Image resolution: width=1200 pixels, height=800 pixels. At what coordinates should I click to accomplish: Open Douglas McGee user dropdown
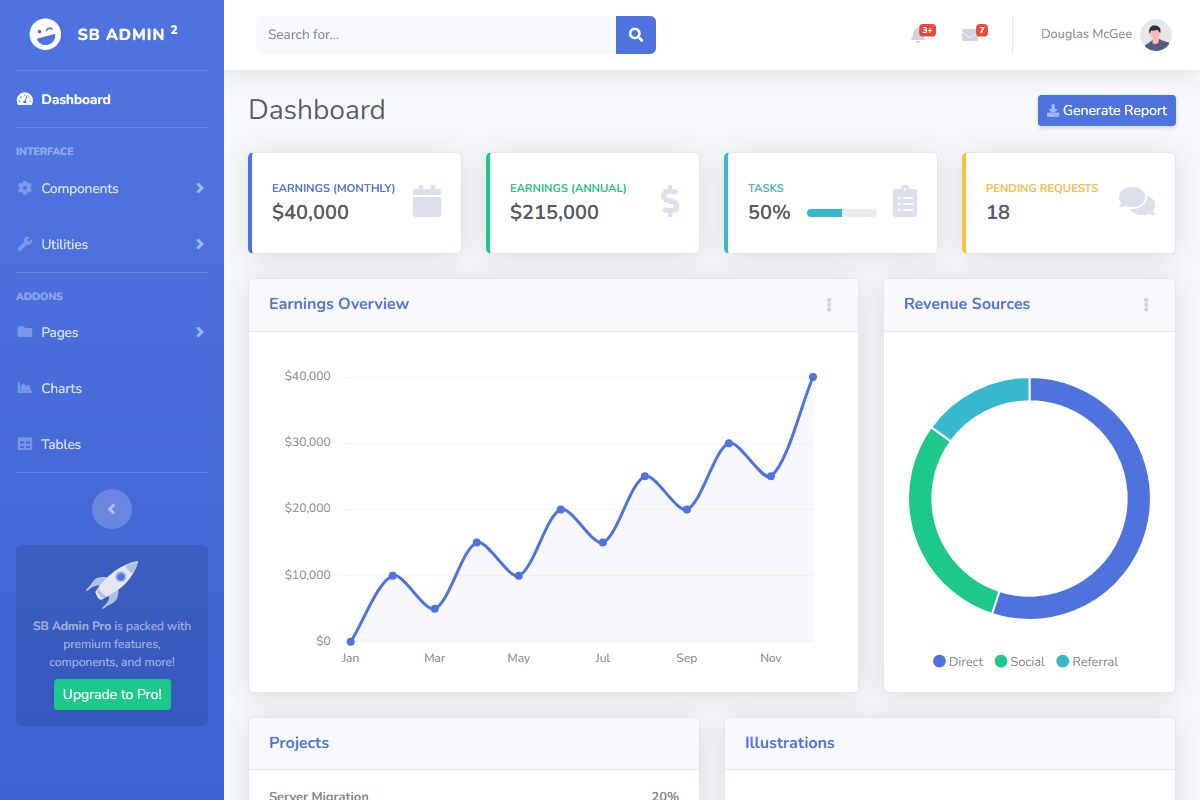pyautogui.click(x=1105, y=35)
